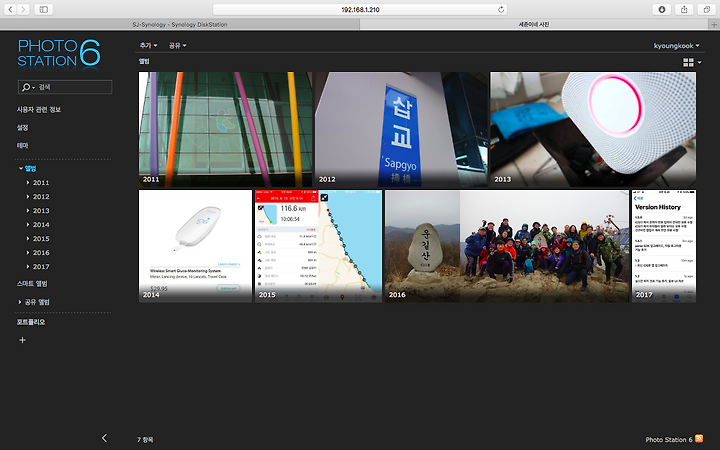Select the 세준이네 사진 tab
The width and height of the screenshot is (720, 450).
pos(534,24)
